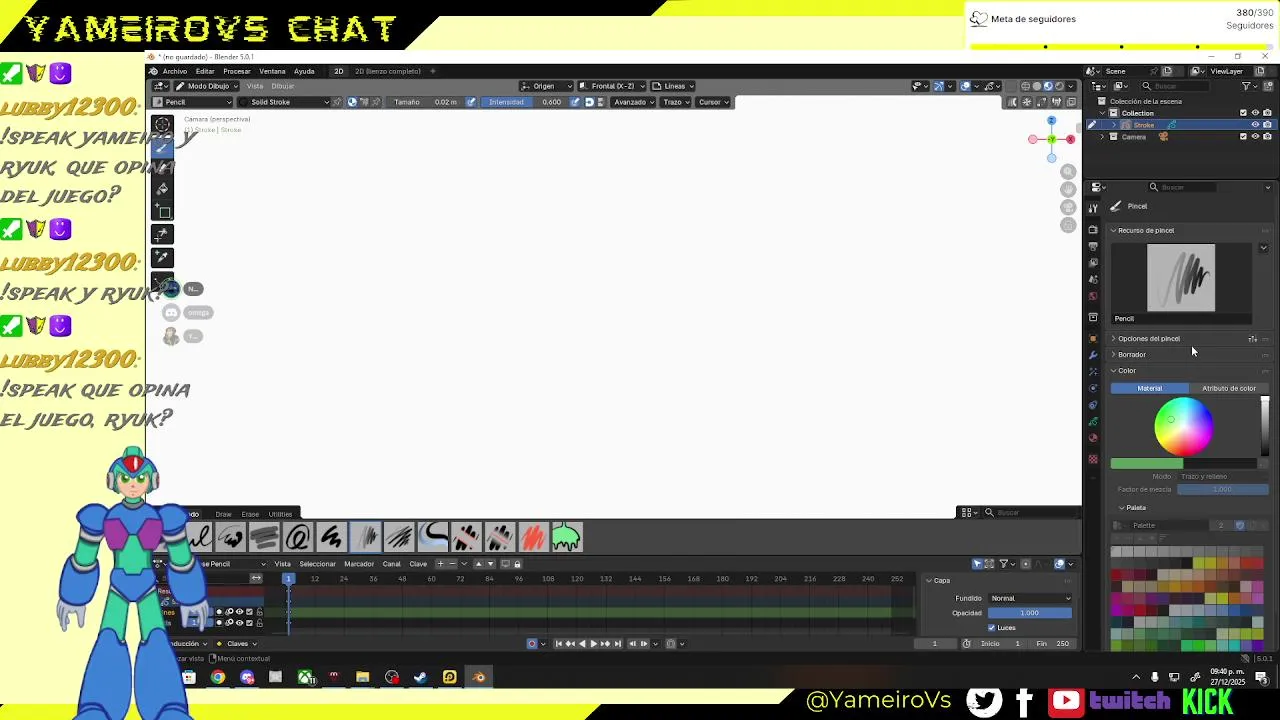1280x720 pixels.
Task: Open the Líneas guides dropdown
Action: click(673, 86)
